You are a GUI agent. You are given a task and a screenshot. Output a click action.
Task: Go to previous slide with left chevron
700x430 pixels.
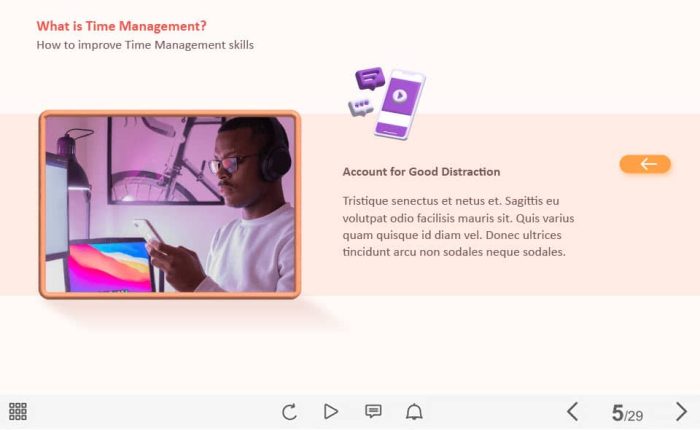click(x=572, y=411)
